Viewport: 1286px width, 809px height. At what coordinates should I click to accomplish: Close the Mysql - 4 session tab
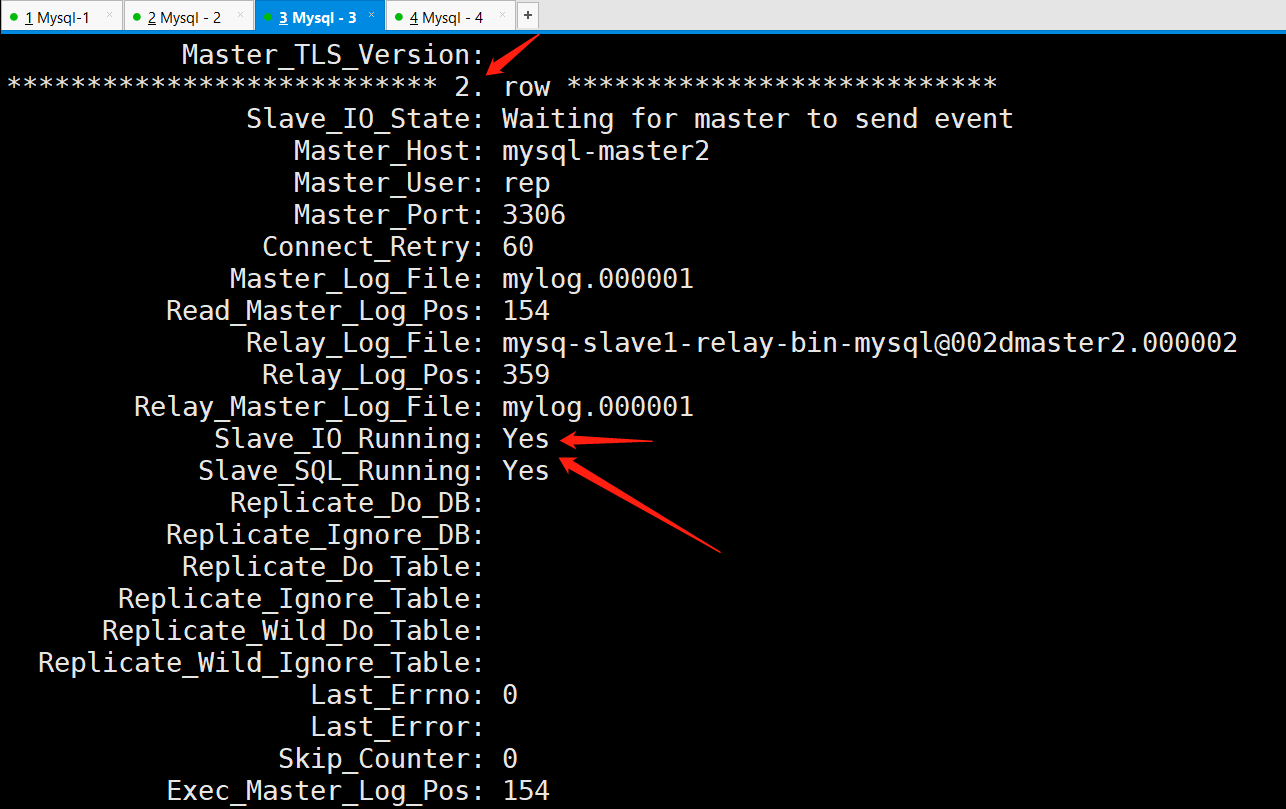tap(500, 15)
